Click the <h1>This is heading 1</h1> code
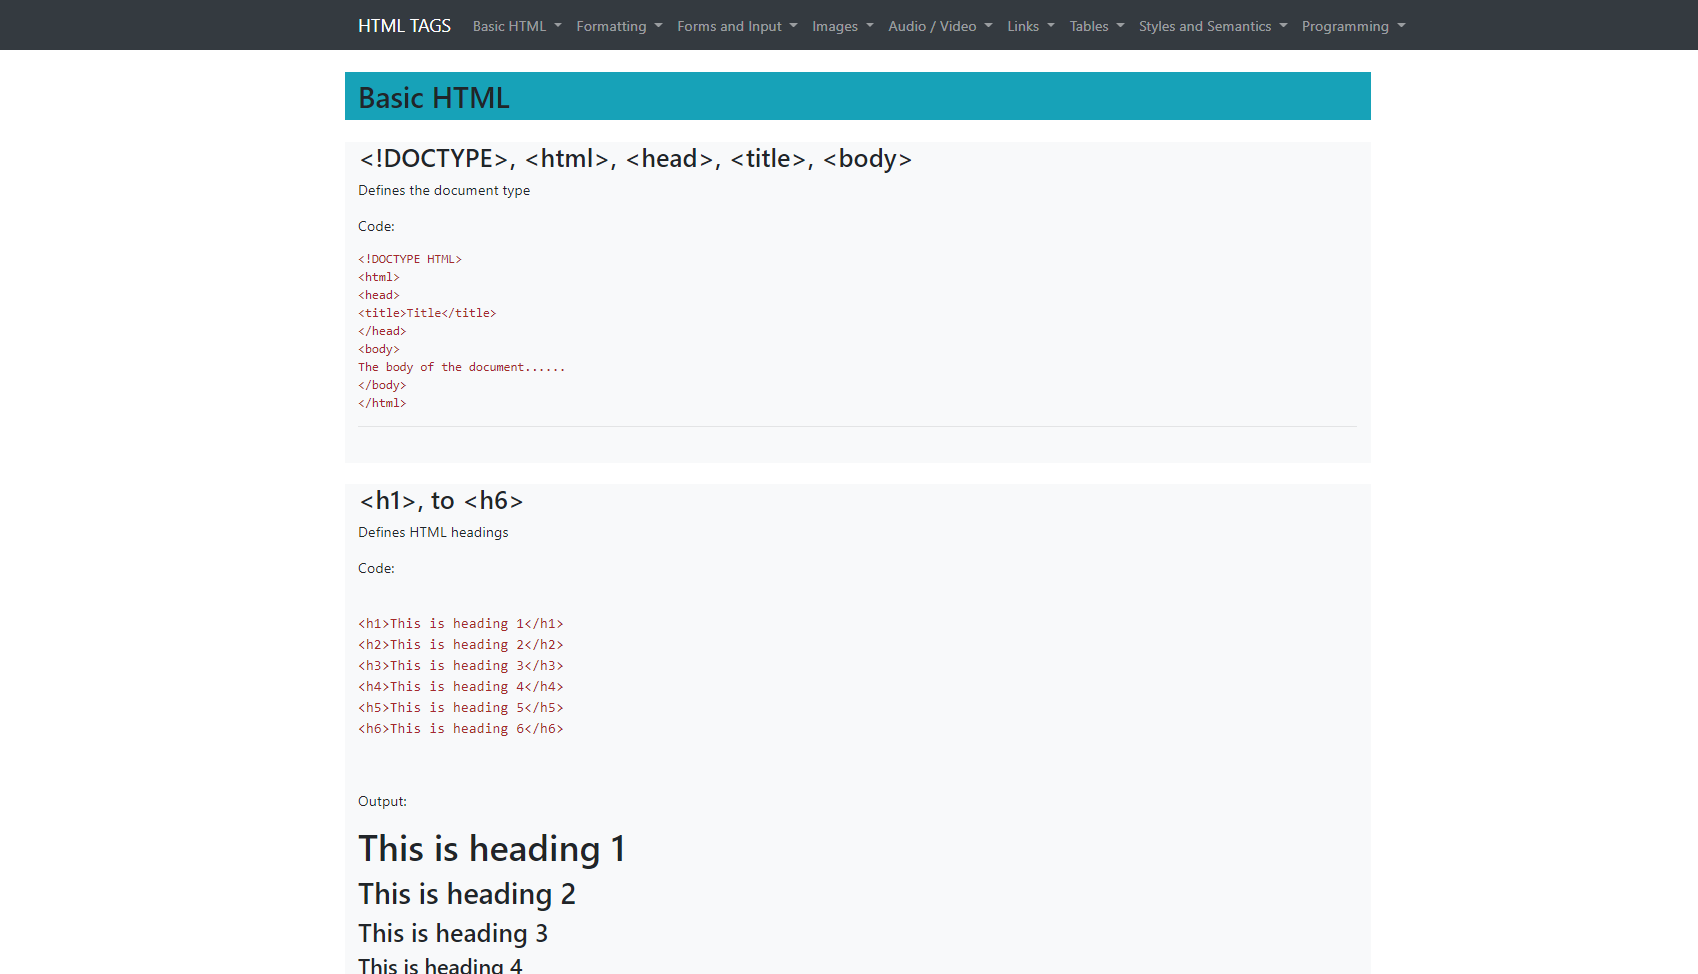The width and height of the screenshot is (1698, 974). click(x=461, y=623)
